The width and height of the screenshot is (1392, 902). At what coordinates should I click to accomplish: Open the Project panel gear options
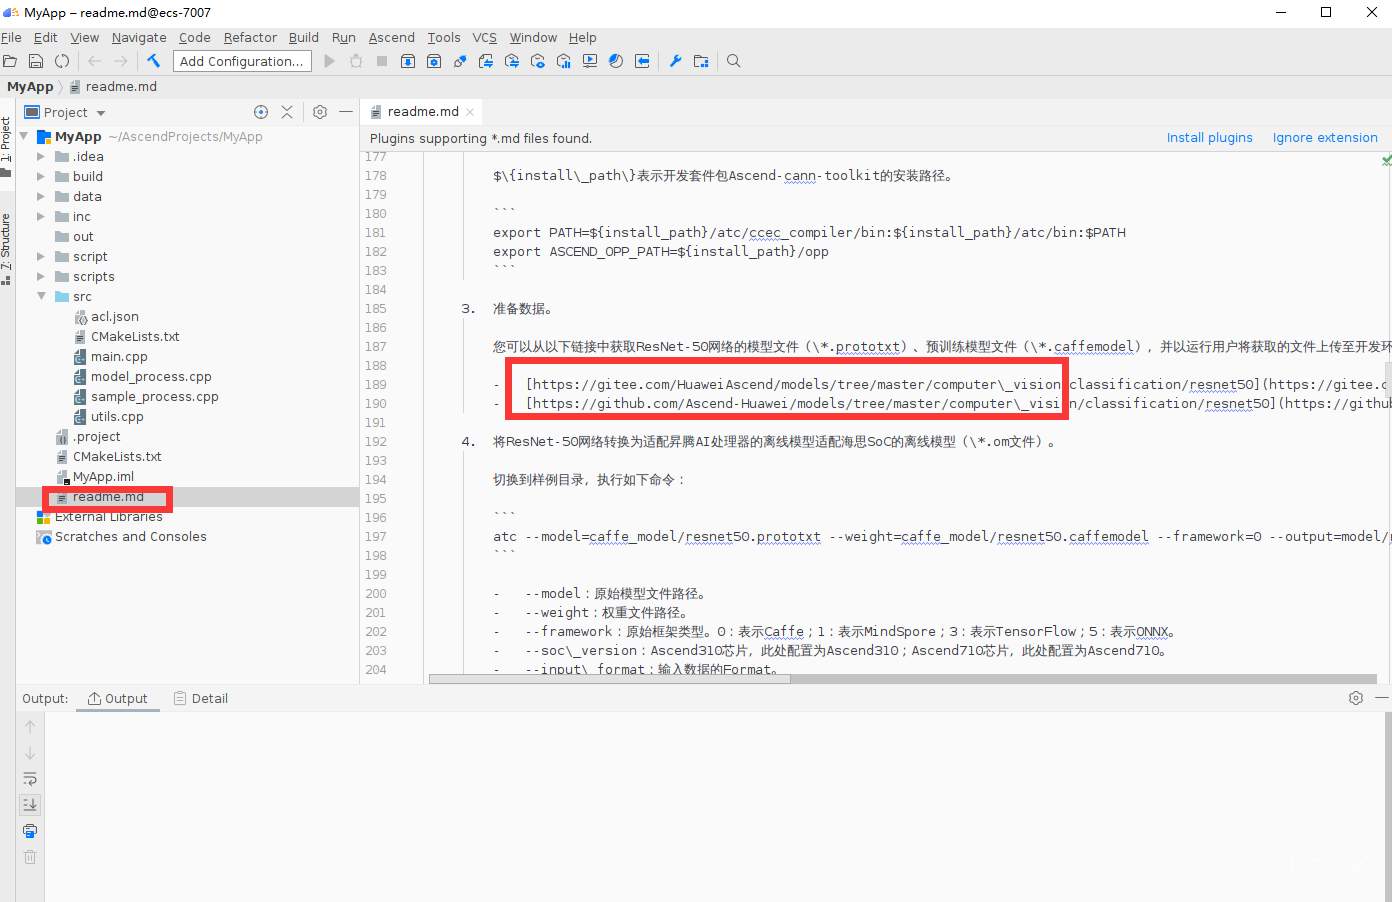320,112
